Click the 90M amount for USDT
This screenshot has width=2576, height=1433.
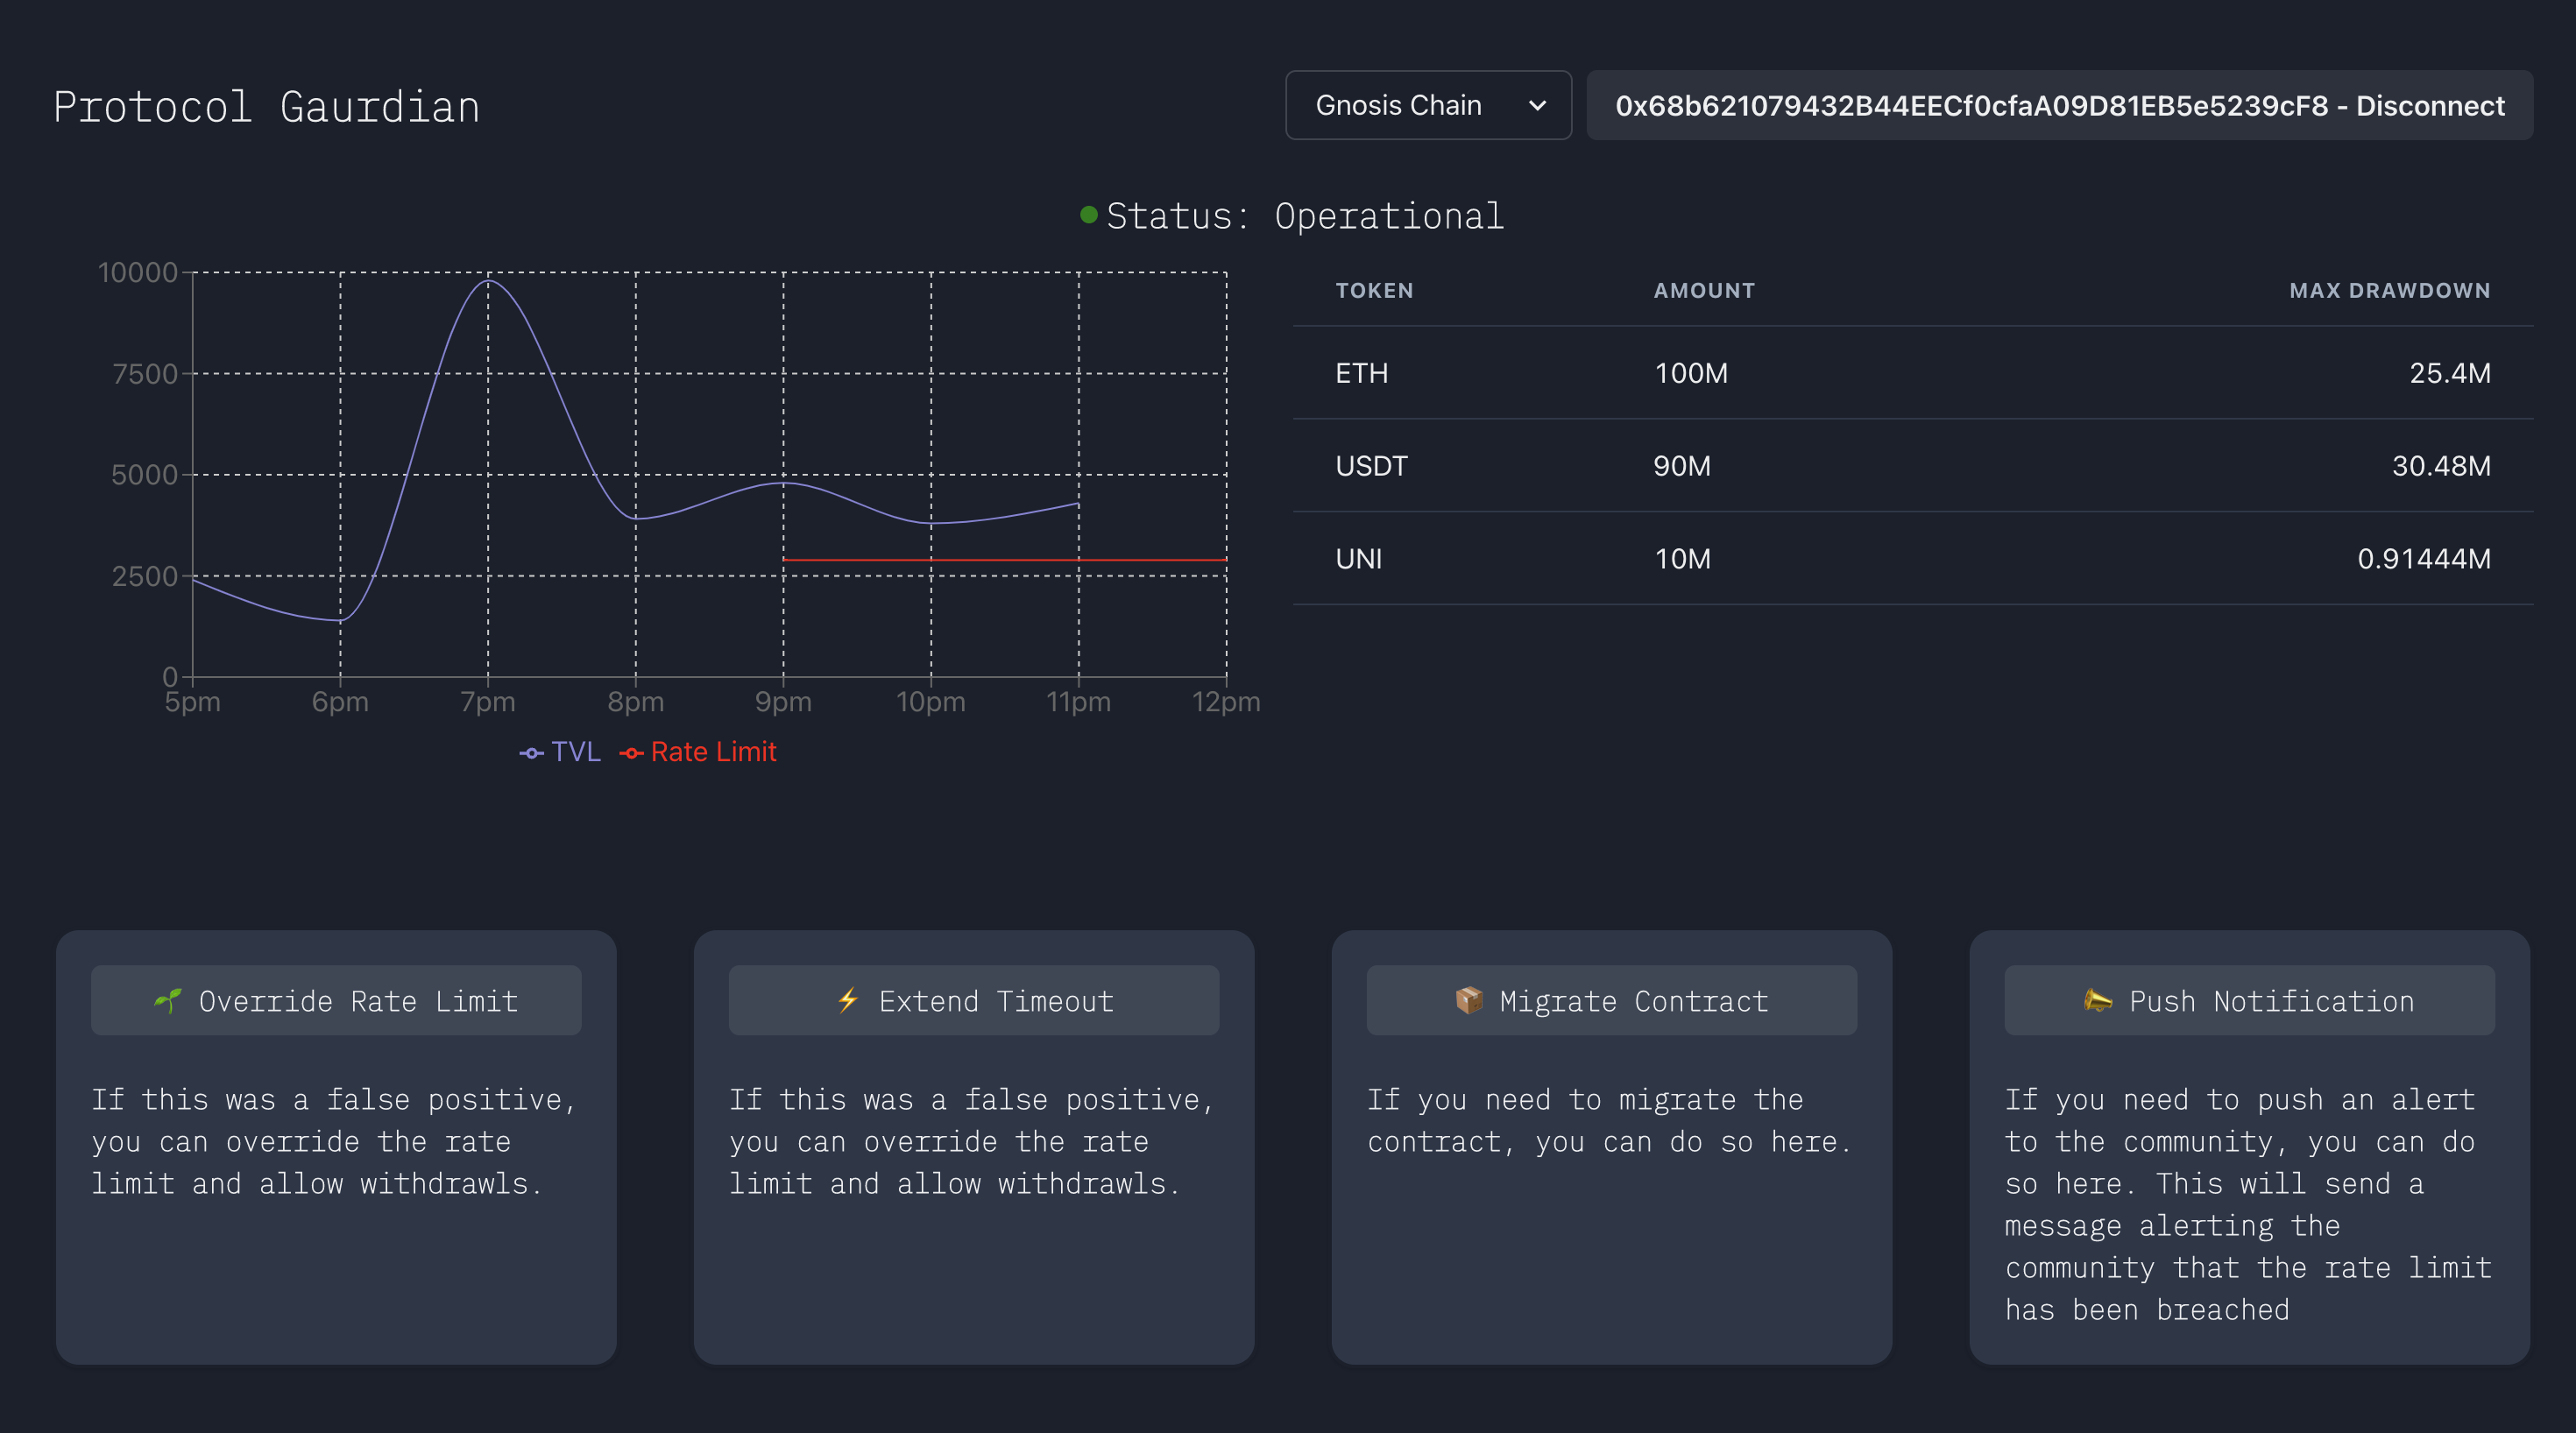click(1682, 466)
